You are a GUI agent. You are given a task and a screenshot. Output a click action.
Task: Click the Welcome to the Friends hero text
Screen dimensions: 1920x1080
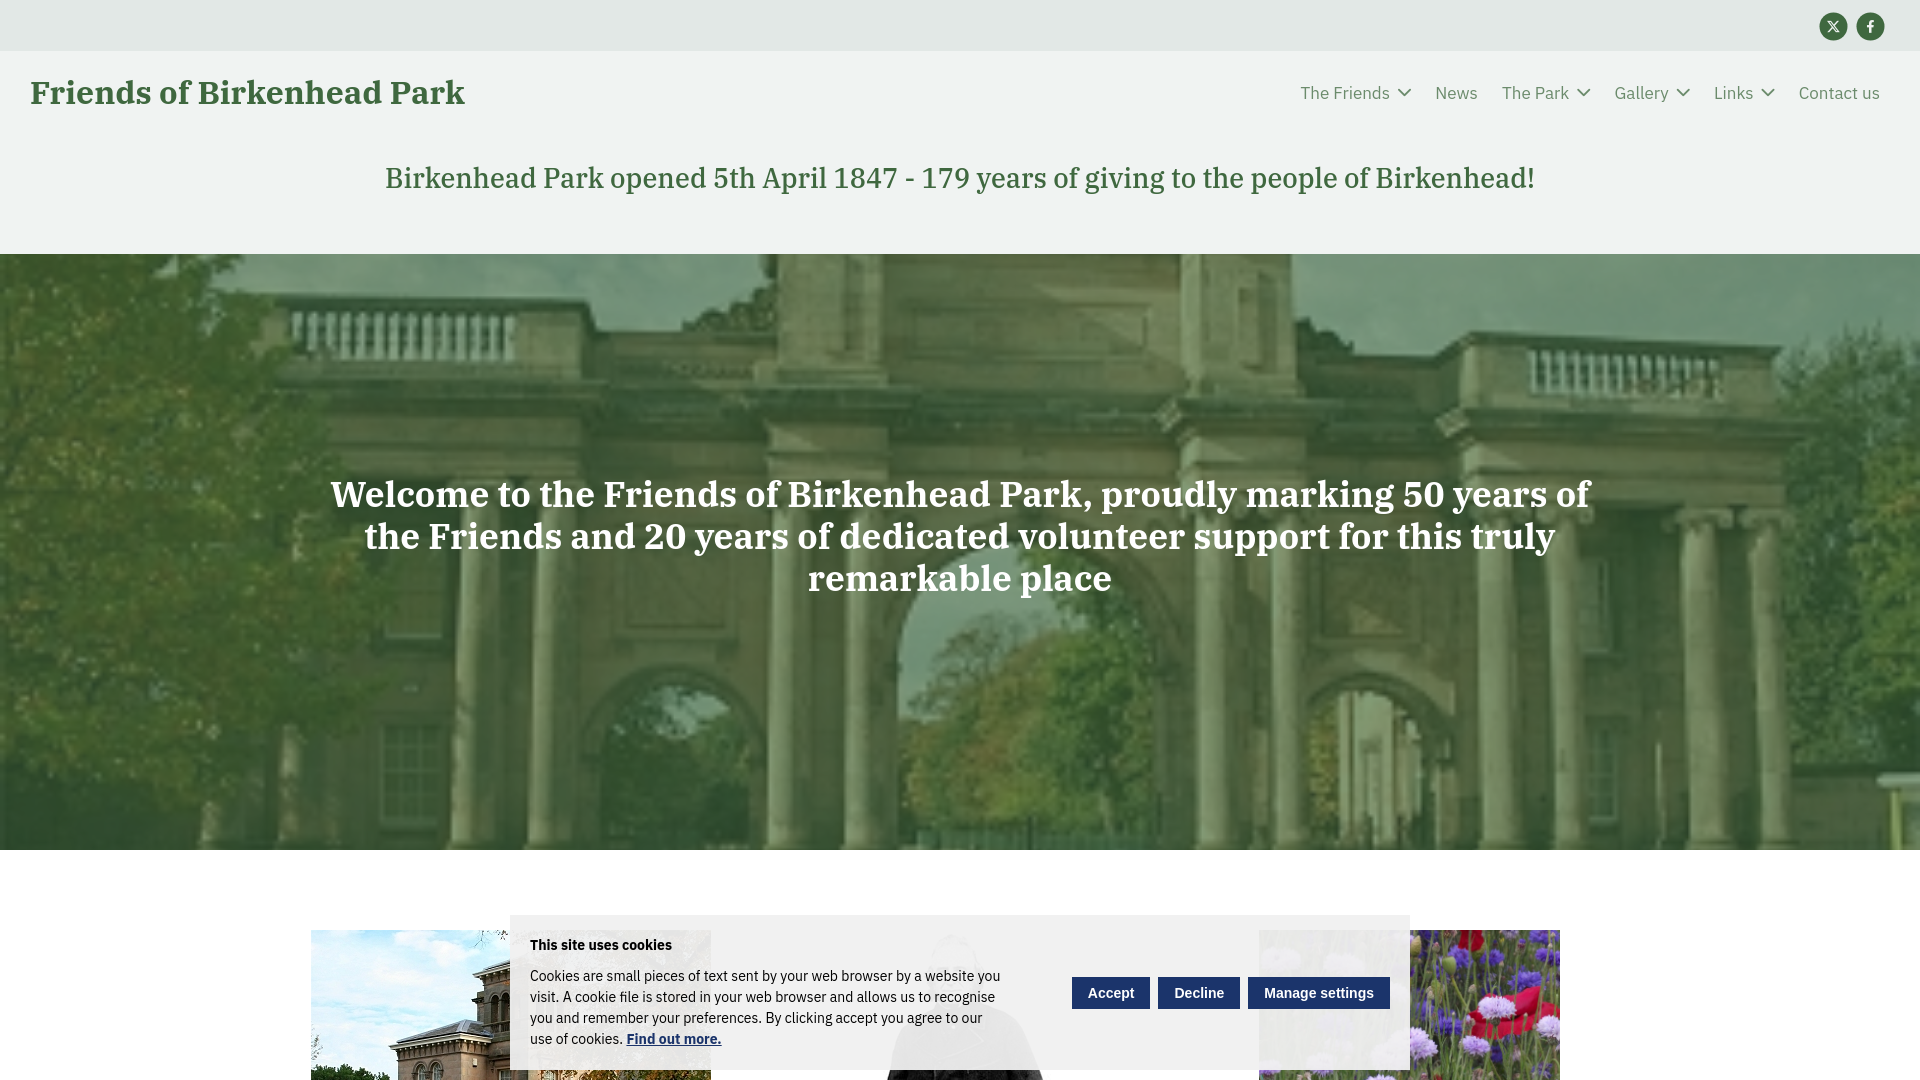coord(960,536)
